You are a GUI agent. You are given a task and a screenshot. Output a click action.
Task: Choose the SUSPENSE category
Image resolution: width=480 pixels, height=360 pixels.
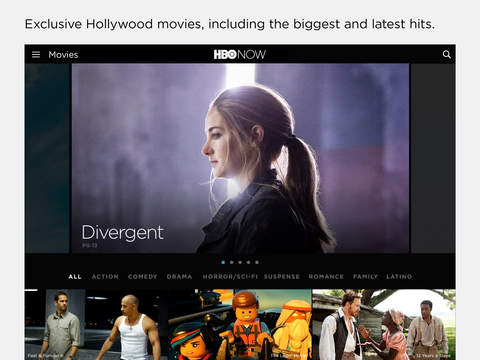point(282,277)
